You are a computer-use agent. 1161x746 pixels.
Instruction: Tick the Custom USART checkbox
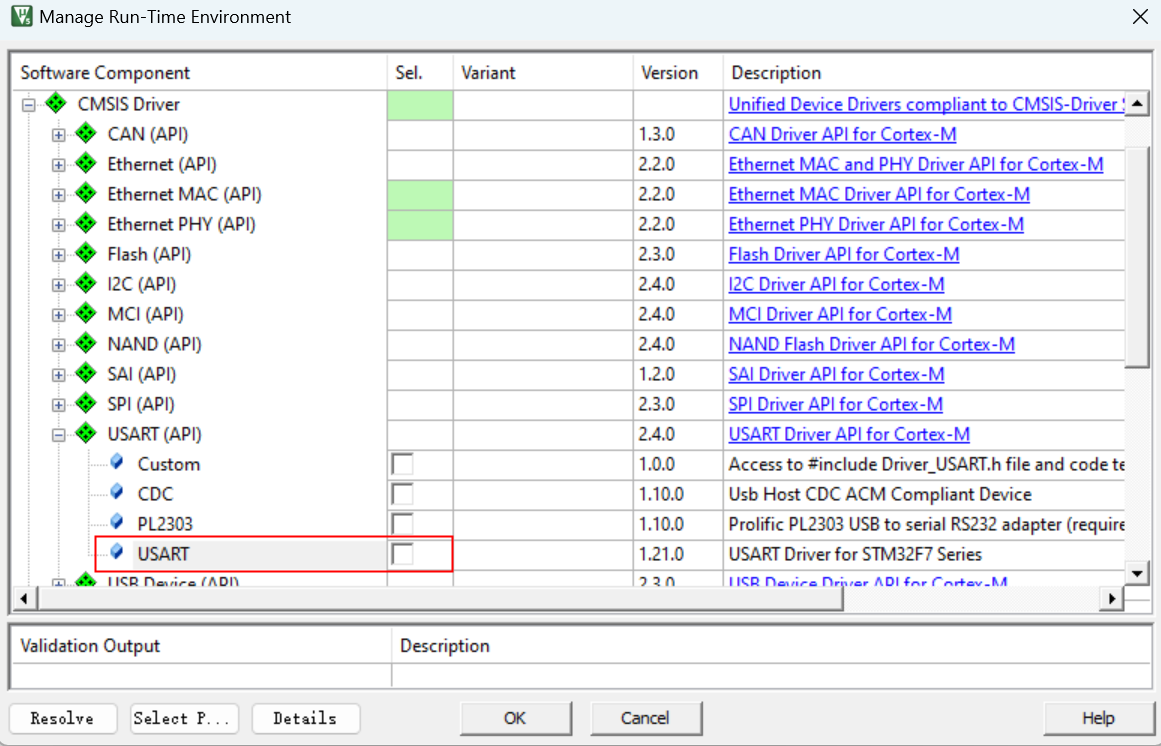[x=403, y=464]
